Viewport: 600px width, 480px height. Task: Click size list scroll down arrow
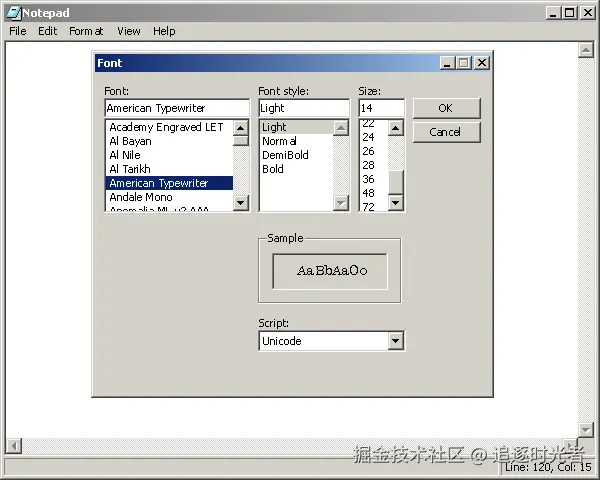[x=396, y=202]
